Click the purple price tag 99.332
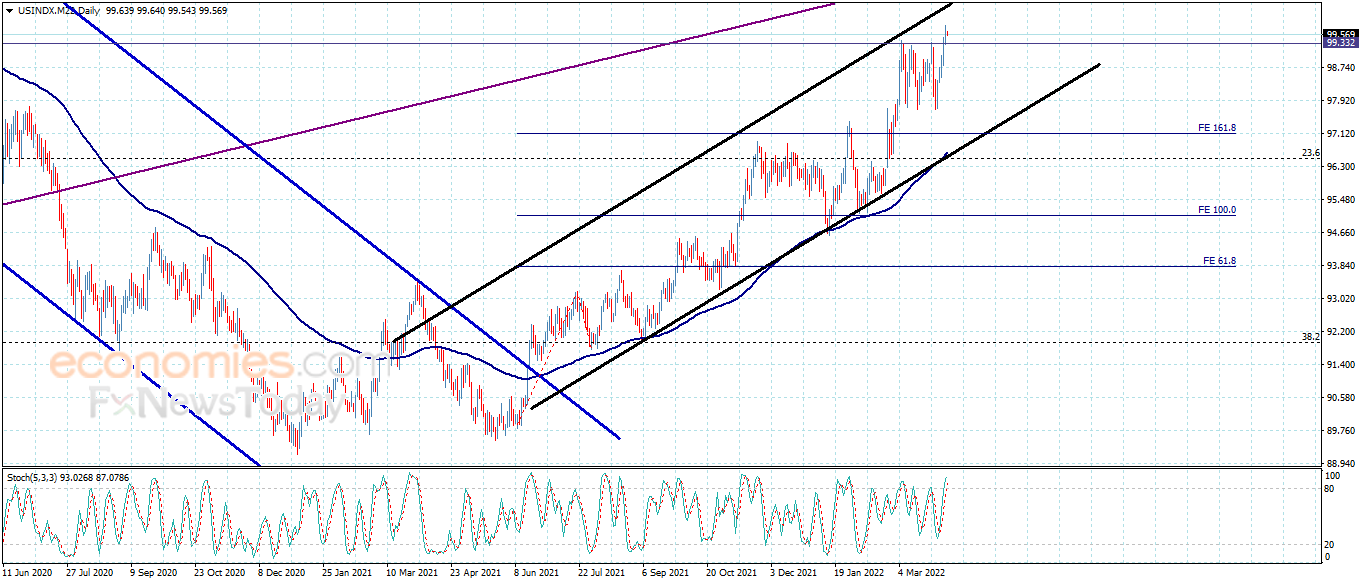This screenshot has width=1362, height=584. tap(1340, 43)
